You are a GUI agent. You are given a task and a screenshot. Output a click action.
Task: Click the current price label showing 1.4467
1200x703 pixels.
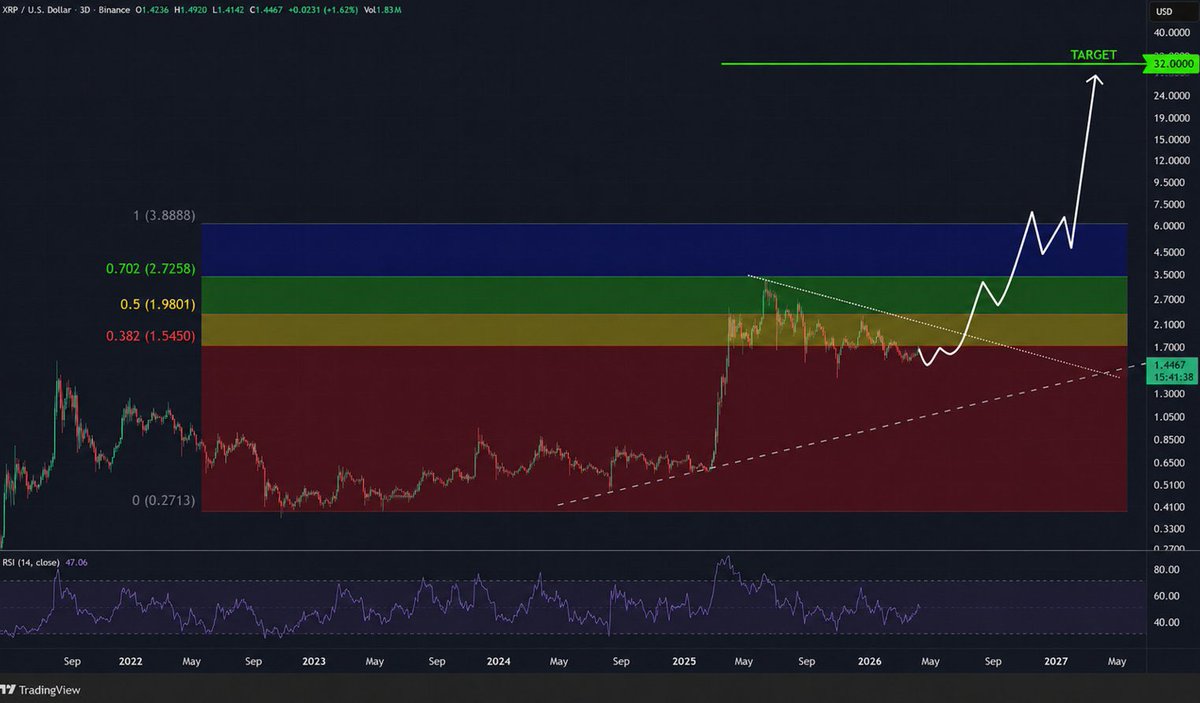[1171, 367]
